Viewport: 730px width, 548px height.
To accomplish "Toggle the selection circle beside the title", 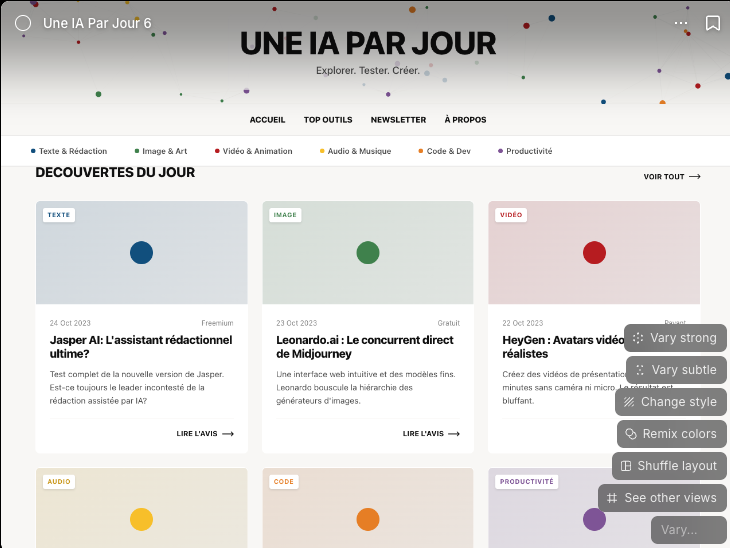I will coord(23,23).
